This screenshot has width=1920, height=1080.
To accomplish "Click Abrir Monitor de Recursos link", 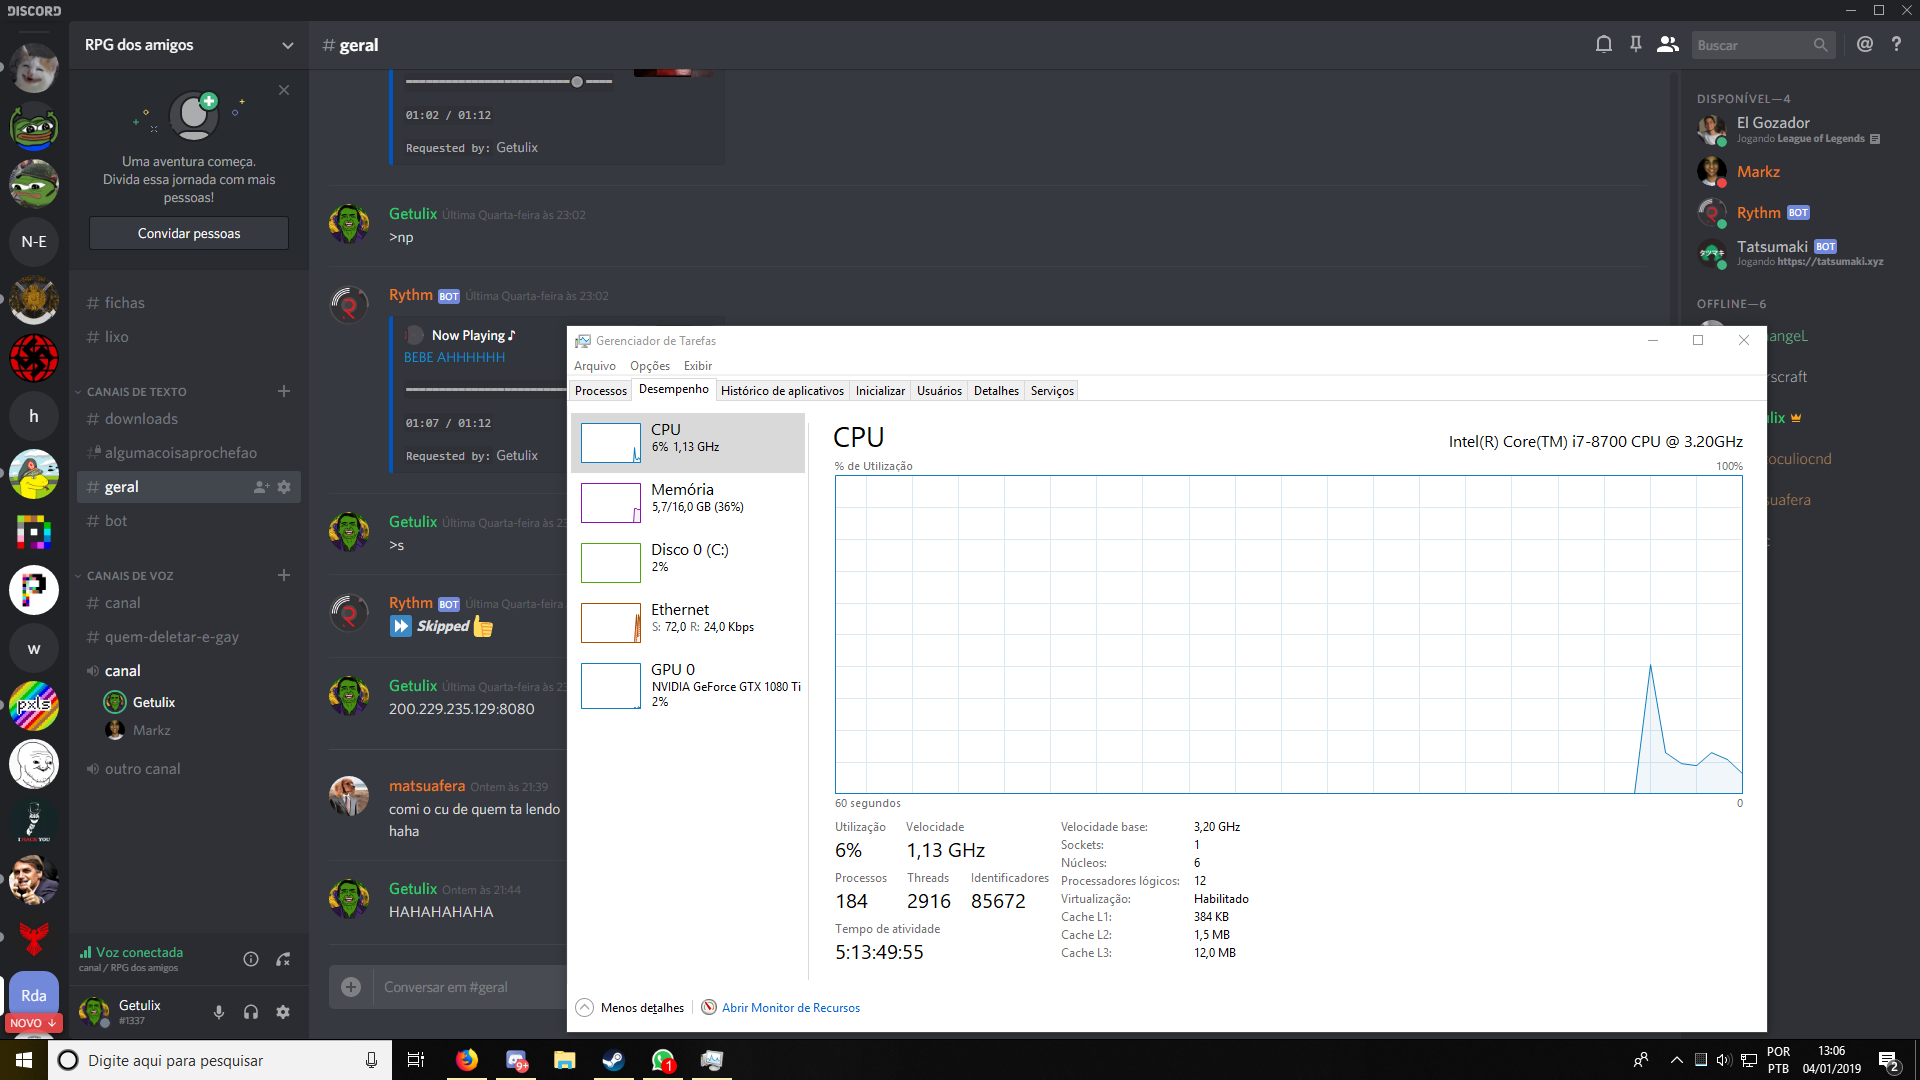I will click(791, 1008).
